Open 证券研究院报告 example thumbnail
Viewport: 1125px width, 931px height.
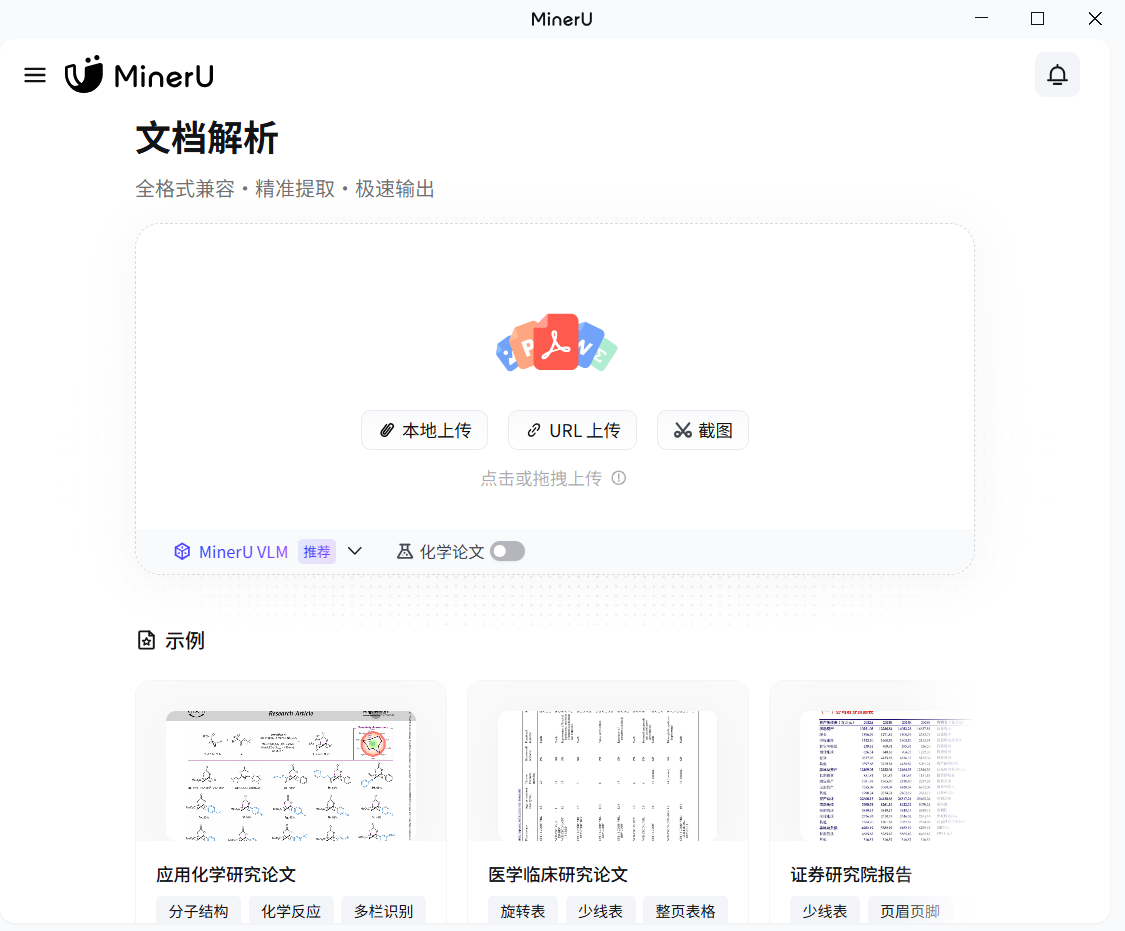pyautogui.click(x=887, y=775)
